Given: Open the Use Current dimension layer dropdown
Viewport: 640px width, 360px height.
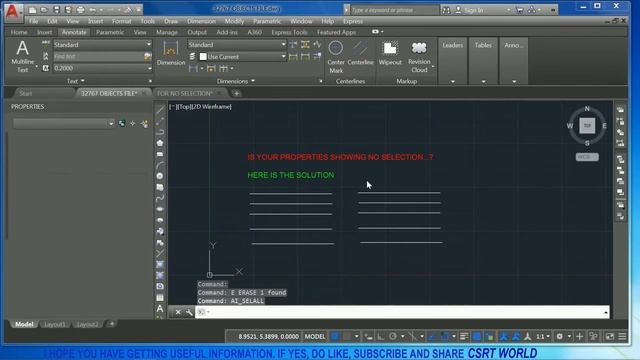Looking at the screenshot, I should pyautogui.click(x=242, y=57).
